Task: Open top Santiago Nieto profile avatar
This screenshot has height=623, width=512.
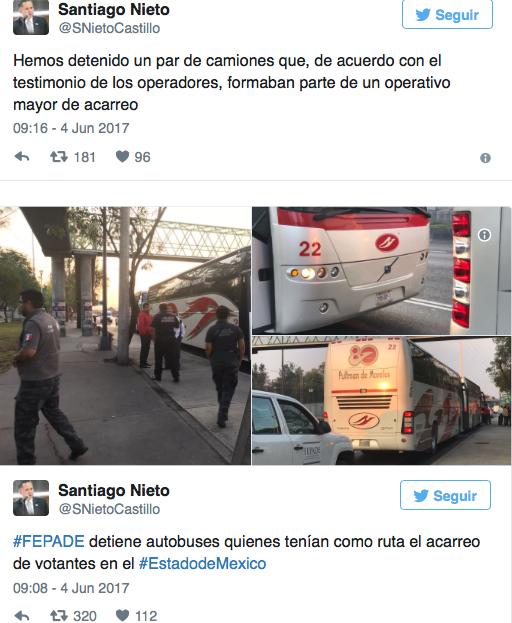Action: (x=31, y=17)
